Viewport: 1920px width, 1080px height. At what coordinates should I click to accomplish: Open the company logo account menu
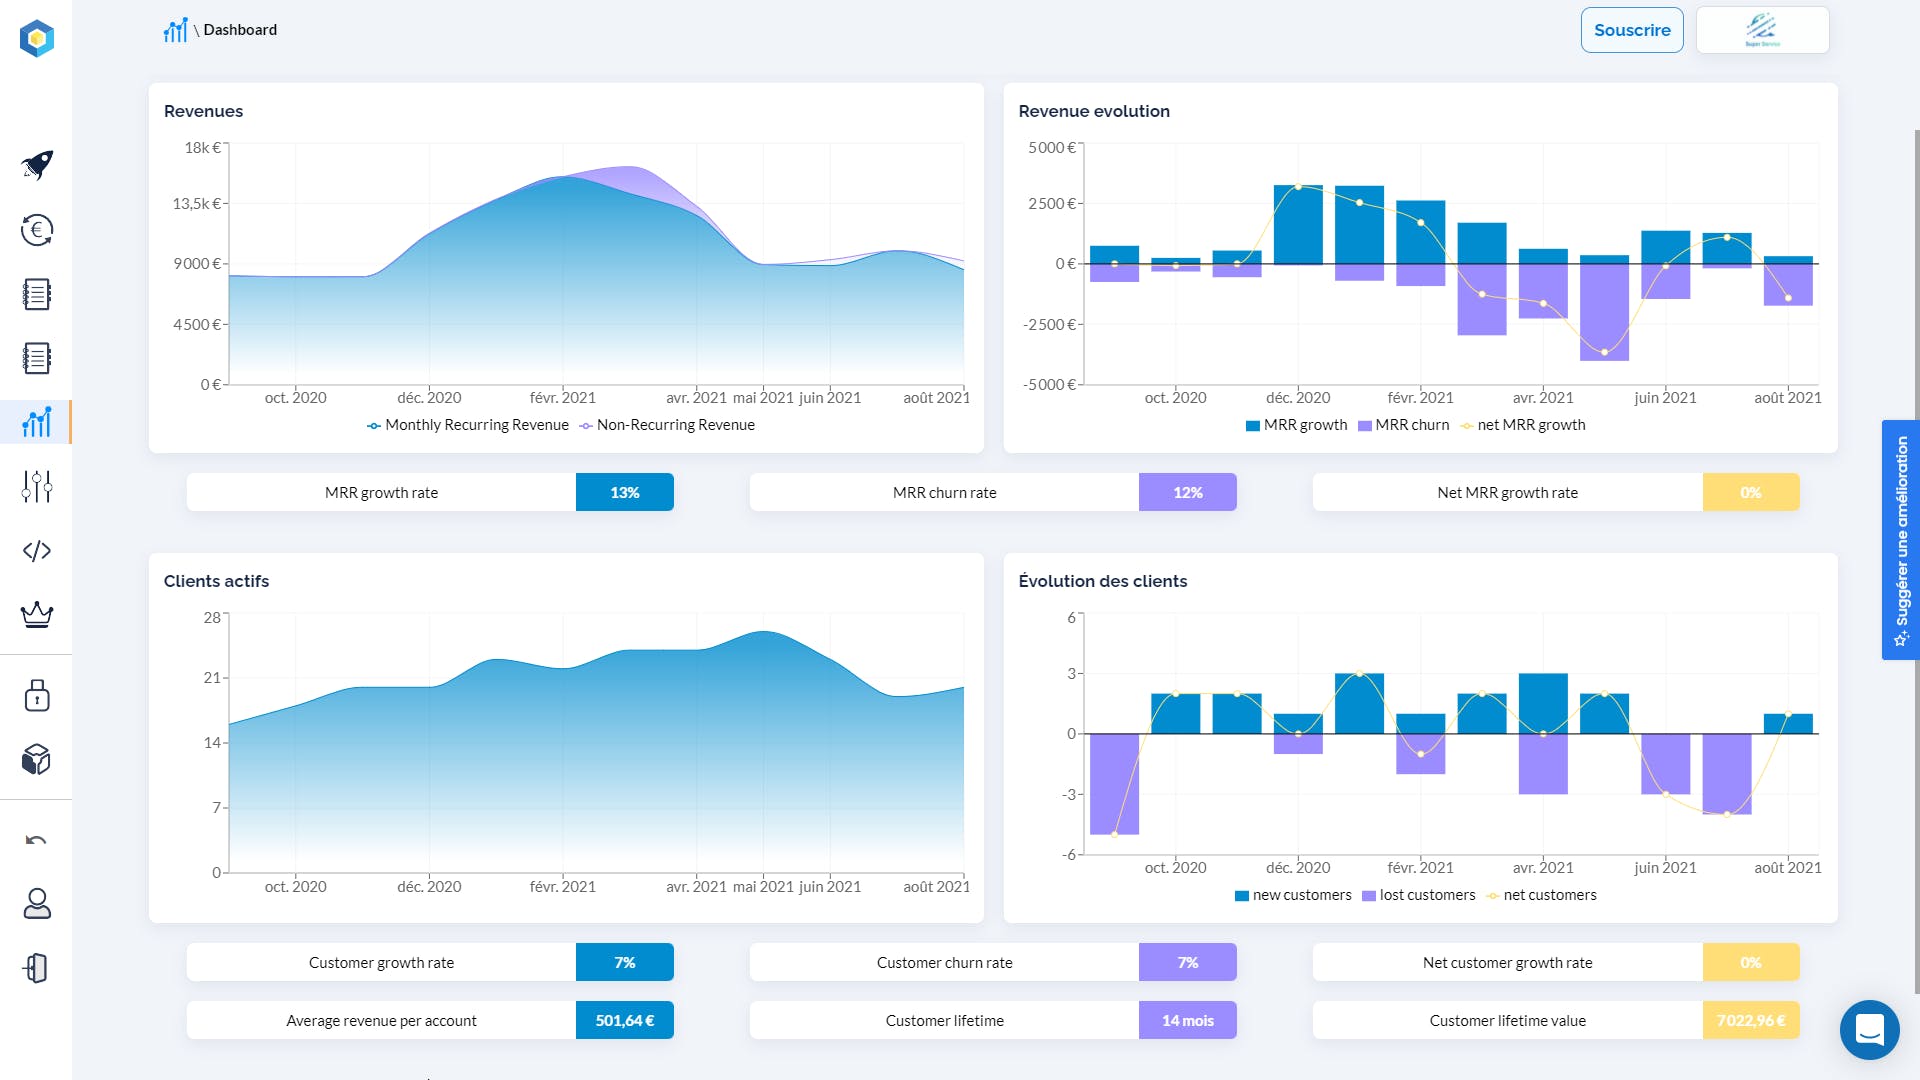1762,30
